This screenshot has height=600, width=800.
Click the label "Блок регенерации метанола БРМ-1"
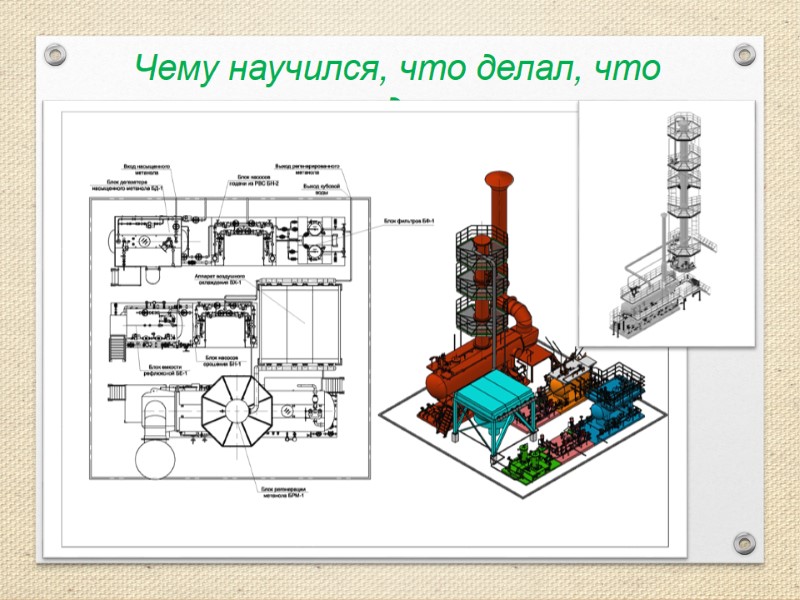coord(284,492)
